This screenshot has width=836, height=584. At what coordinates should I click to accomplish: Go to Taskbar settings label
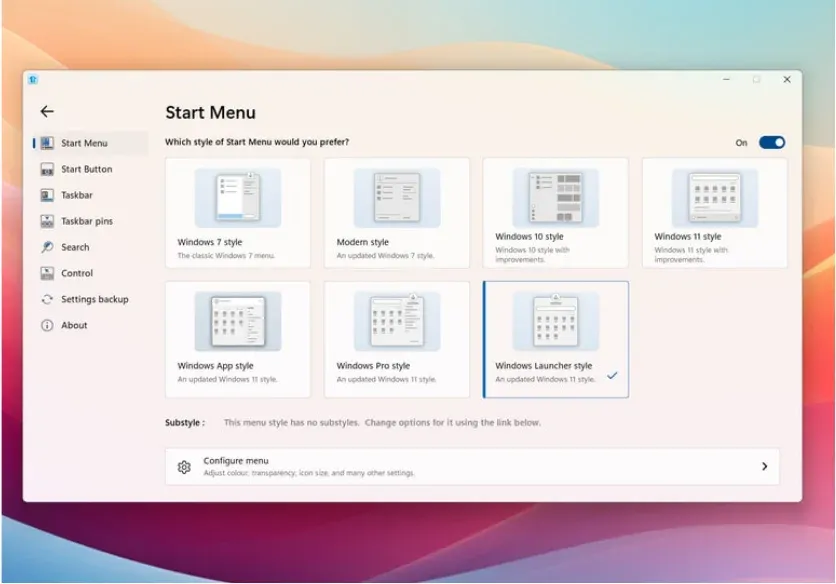point(77,195)
